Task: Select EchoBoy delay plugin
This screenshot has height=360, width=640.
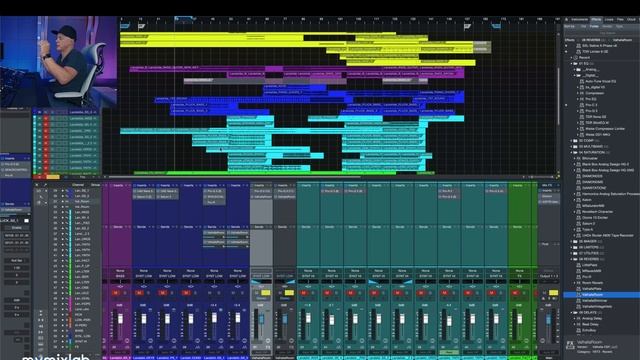Action: point(589,330)
